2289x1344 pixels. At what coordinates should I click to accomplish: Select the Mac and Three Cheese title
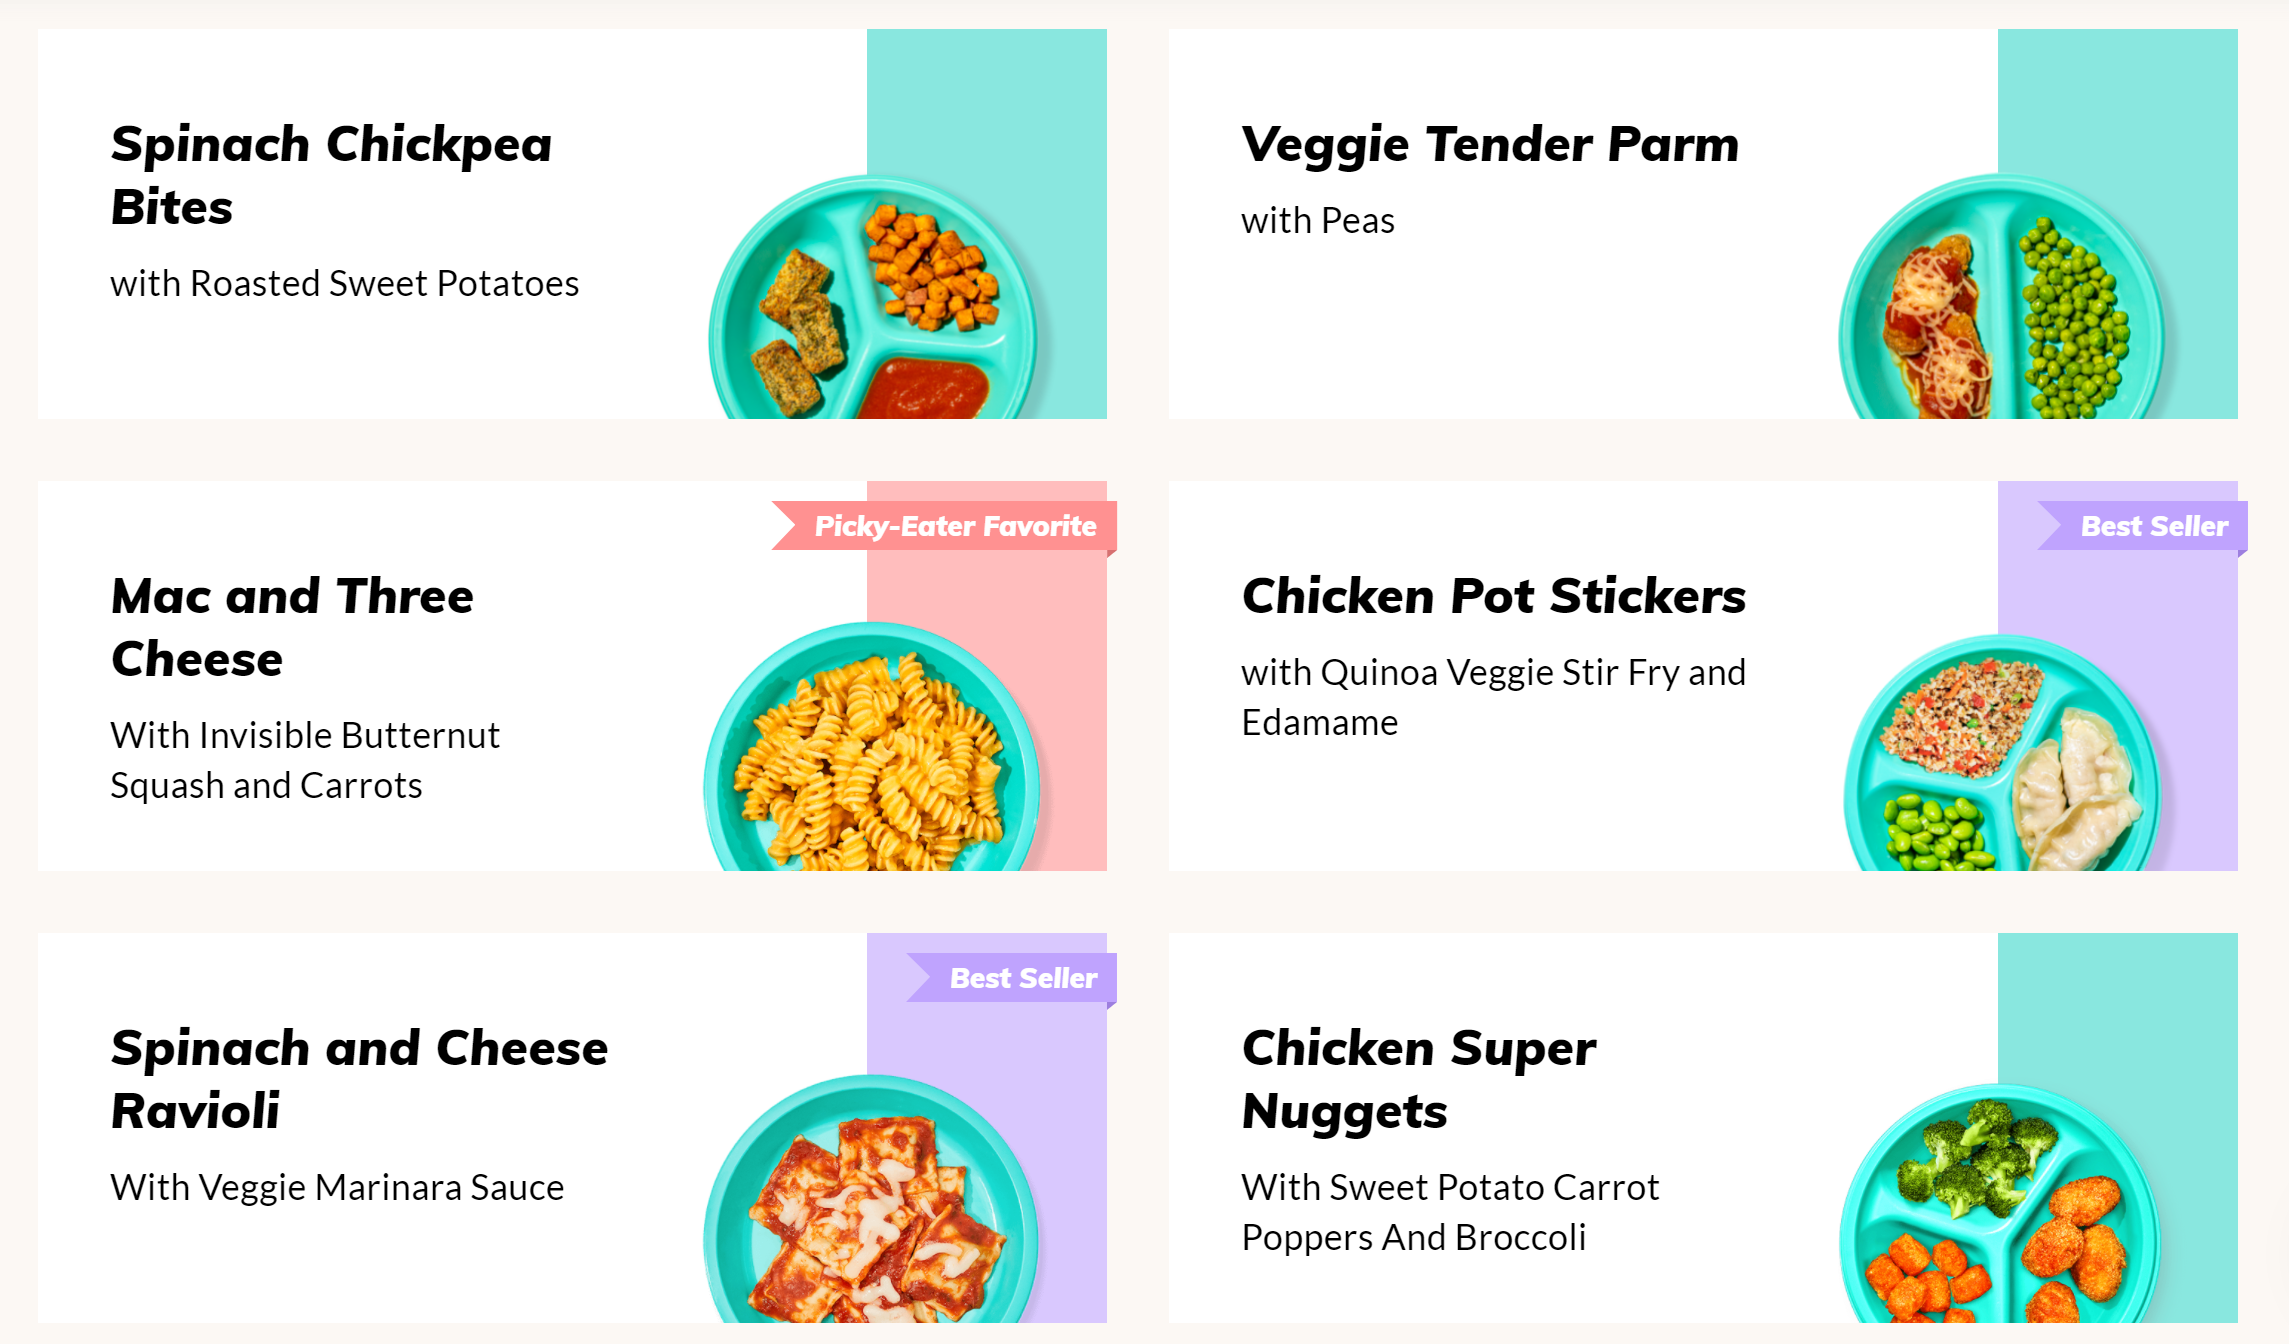coord(292,628)
